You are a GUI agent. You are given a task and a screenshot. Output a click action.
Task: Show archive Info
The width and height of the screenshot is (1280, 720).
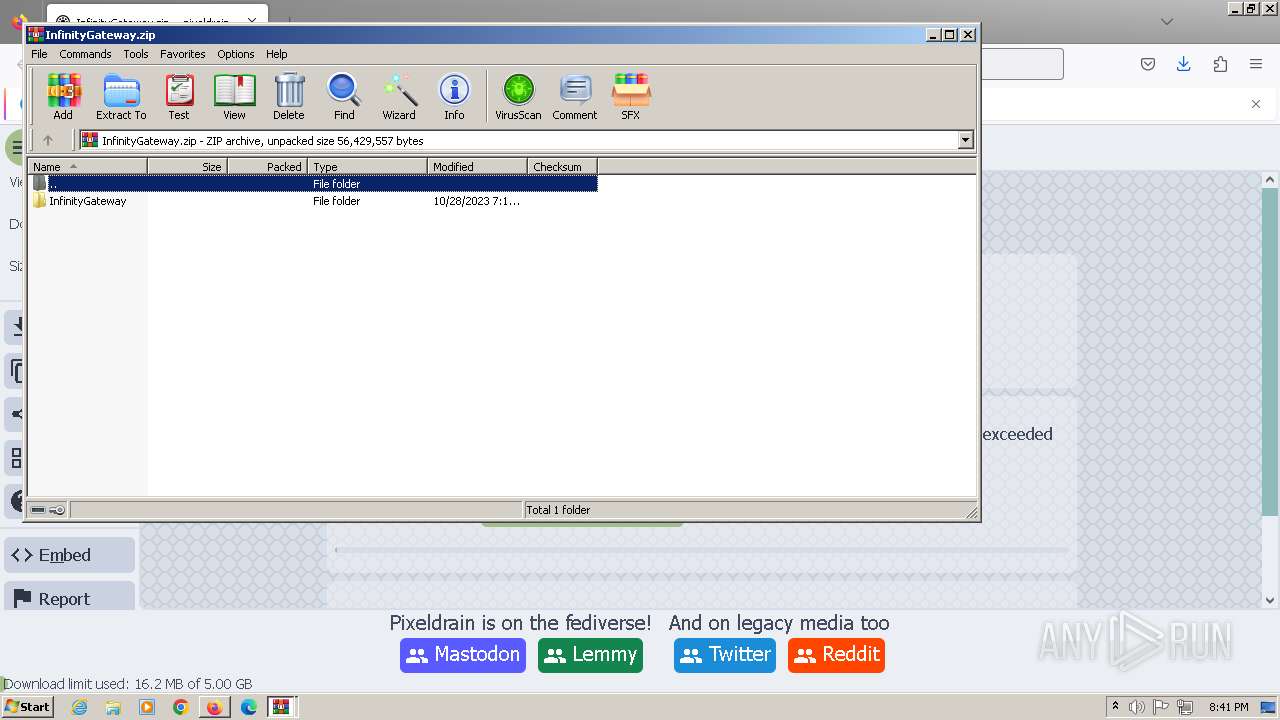[454, 97]
